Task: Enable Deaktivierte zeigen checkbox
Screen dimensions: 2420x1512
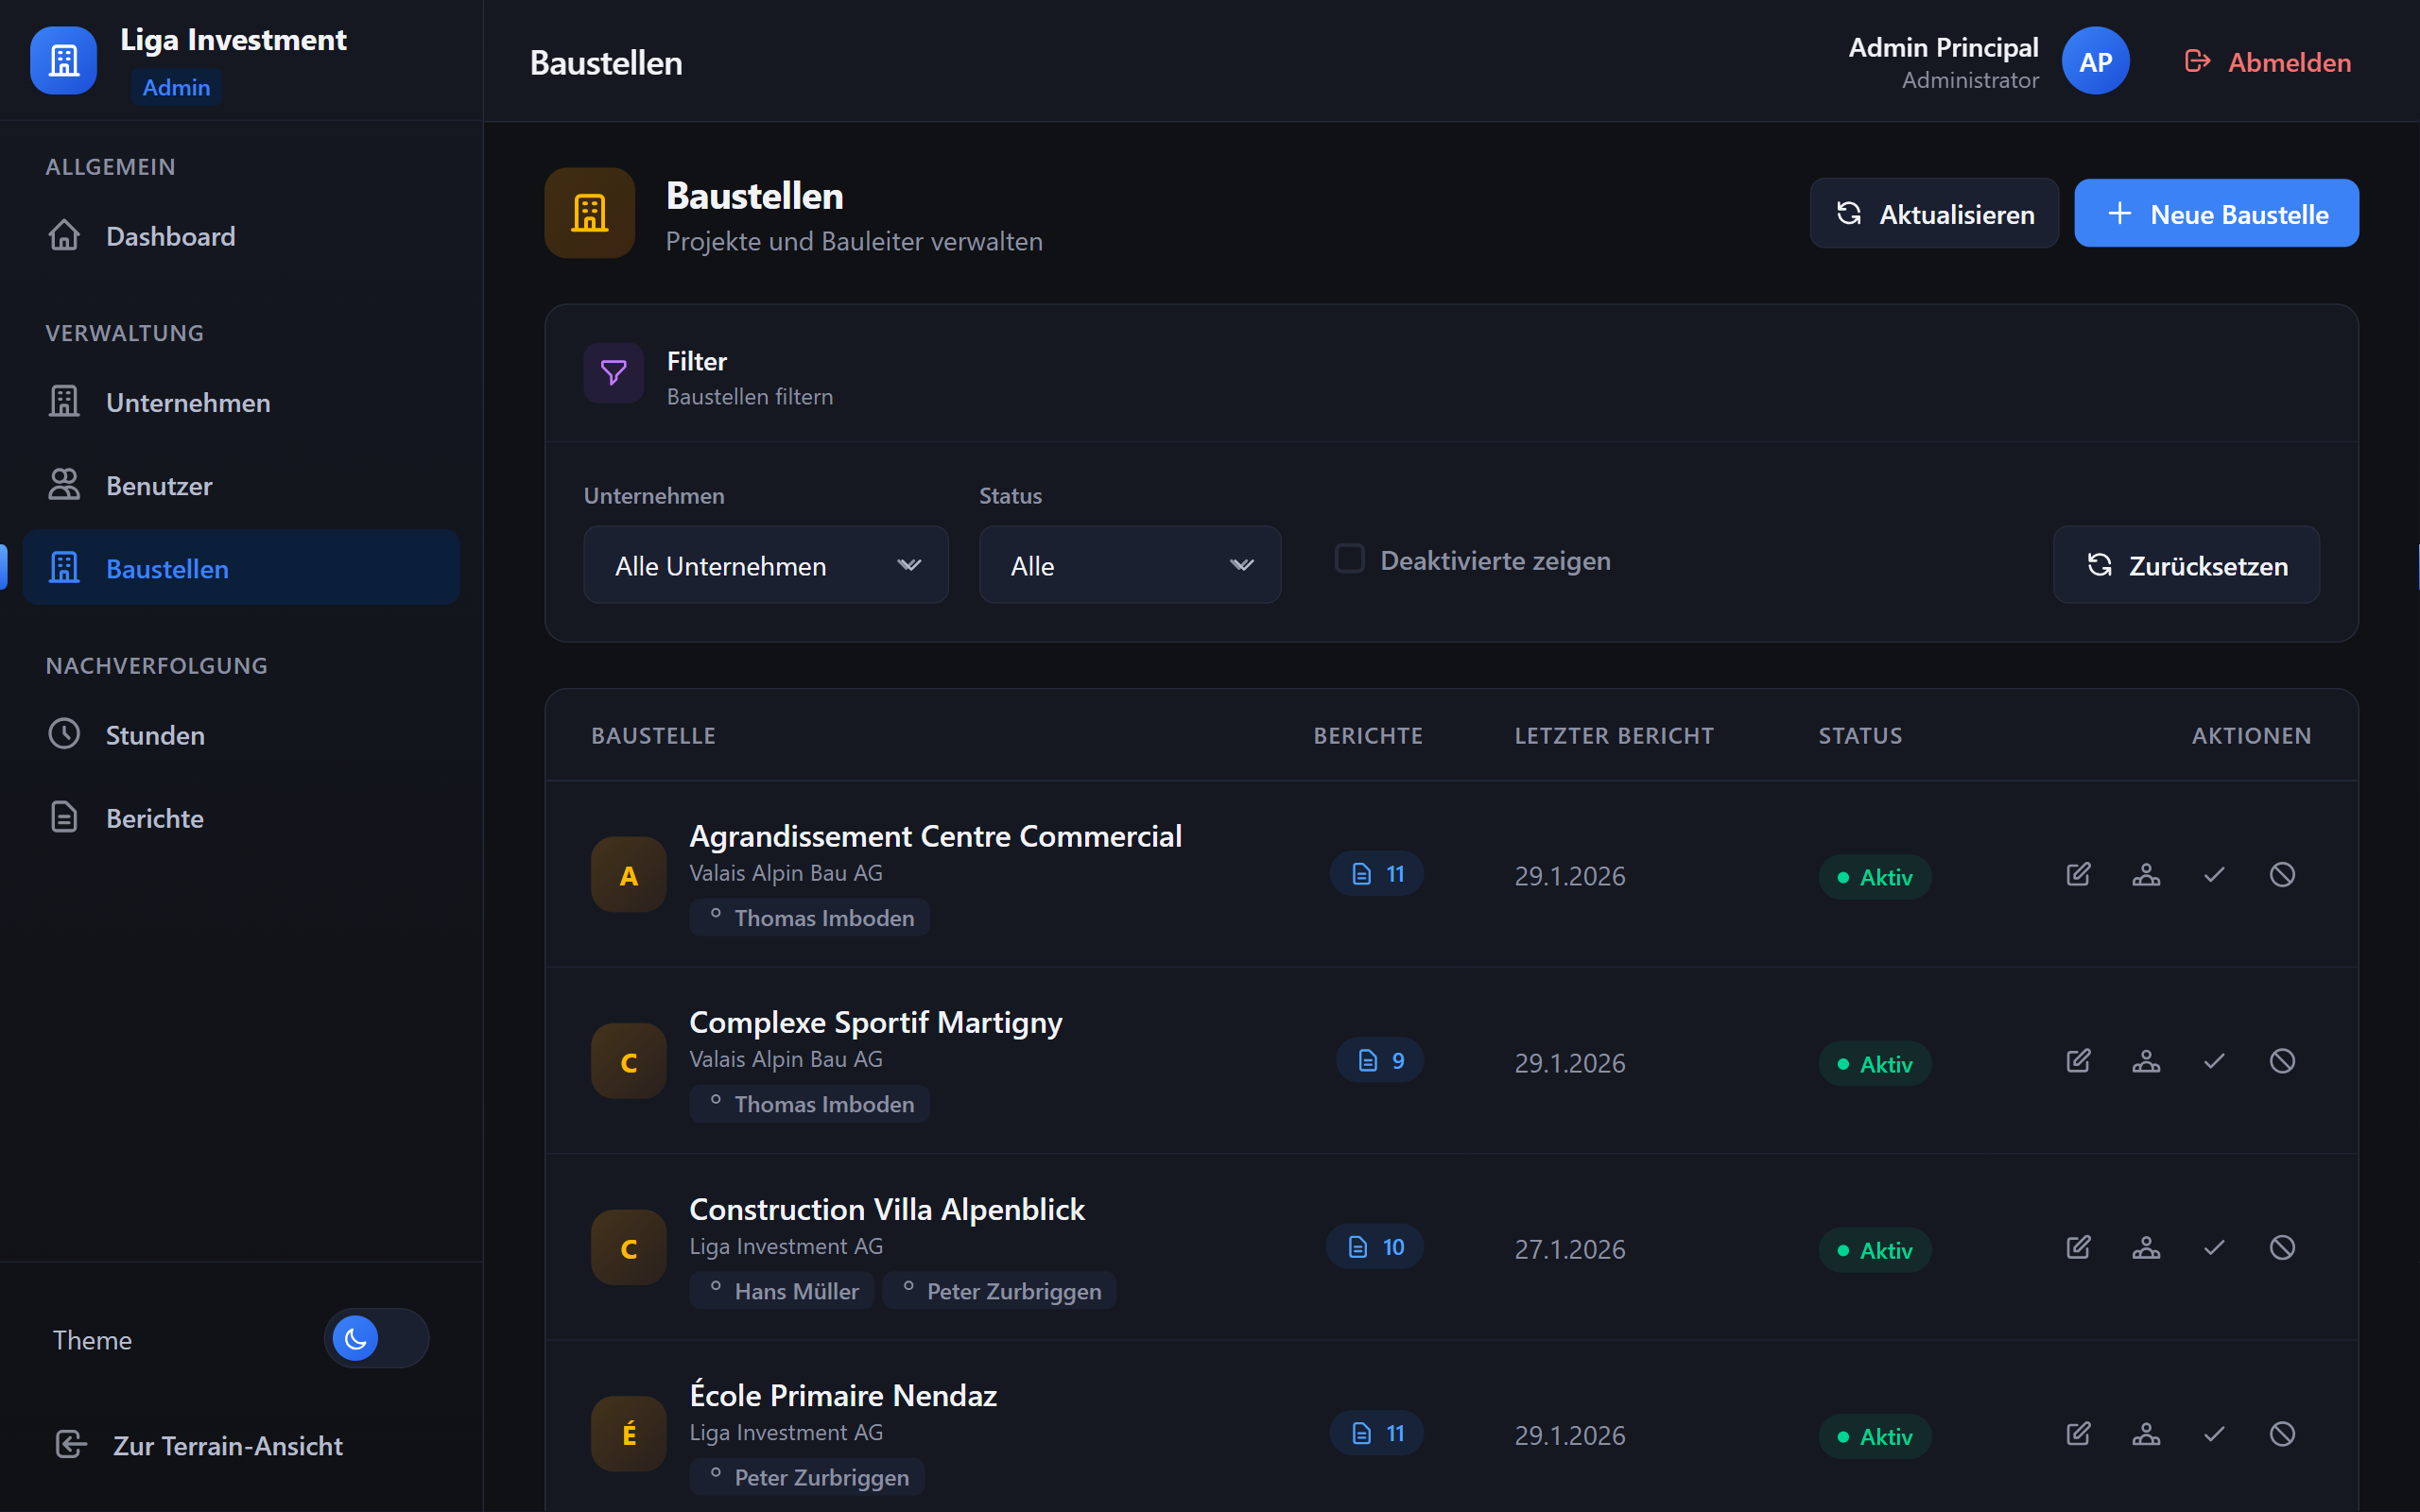Action: tap(1349, 559)
